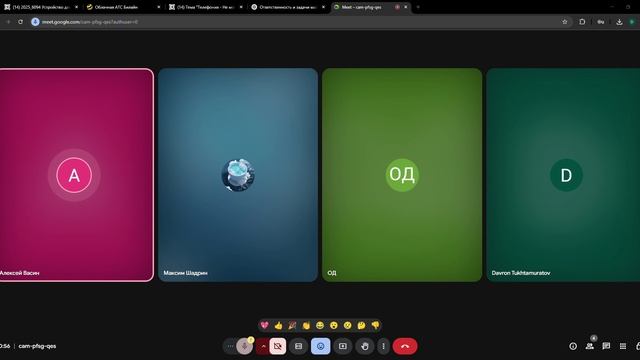Select Алексей Васин participant tile
The image size is (640, 360).
click(76, 175)
